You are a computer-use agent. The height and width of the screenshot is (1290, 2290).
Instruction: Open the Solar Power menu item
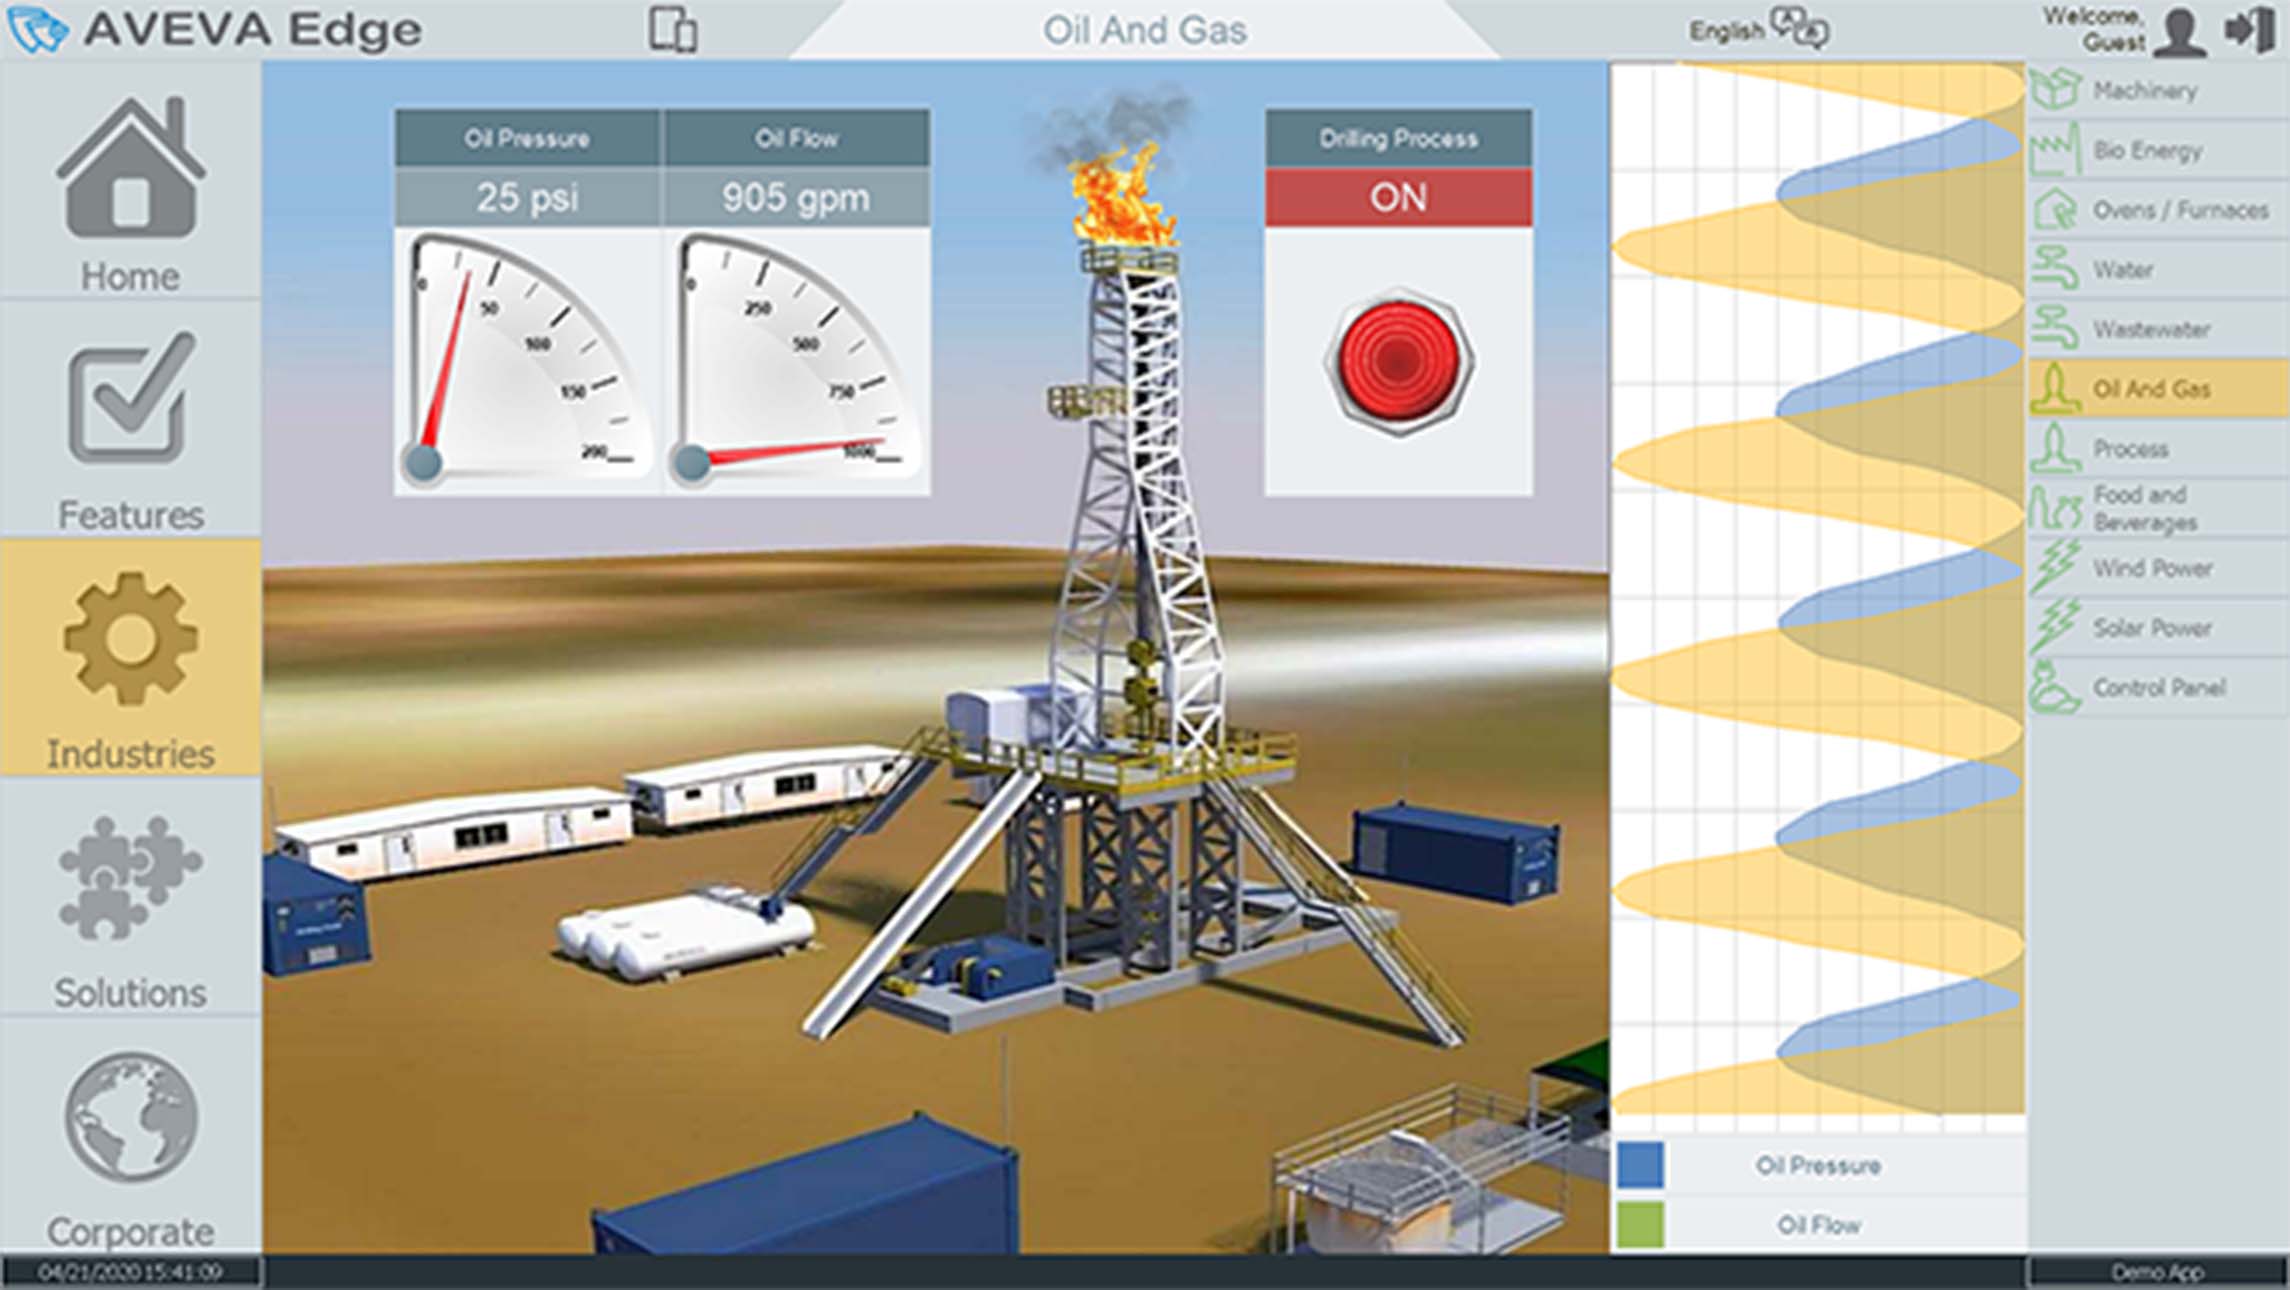(2158, 627)
